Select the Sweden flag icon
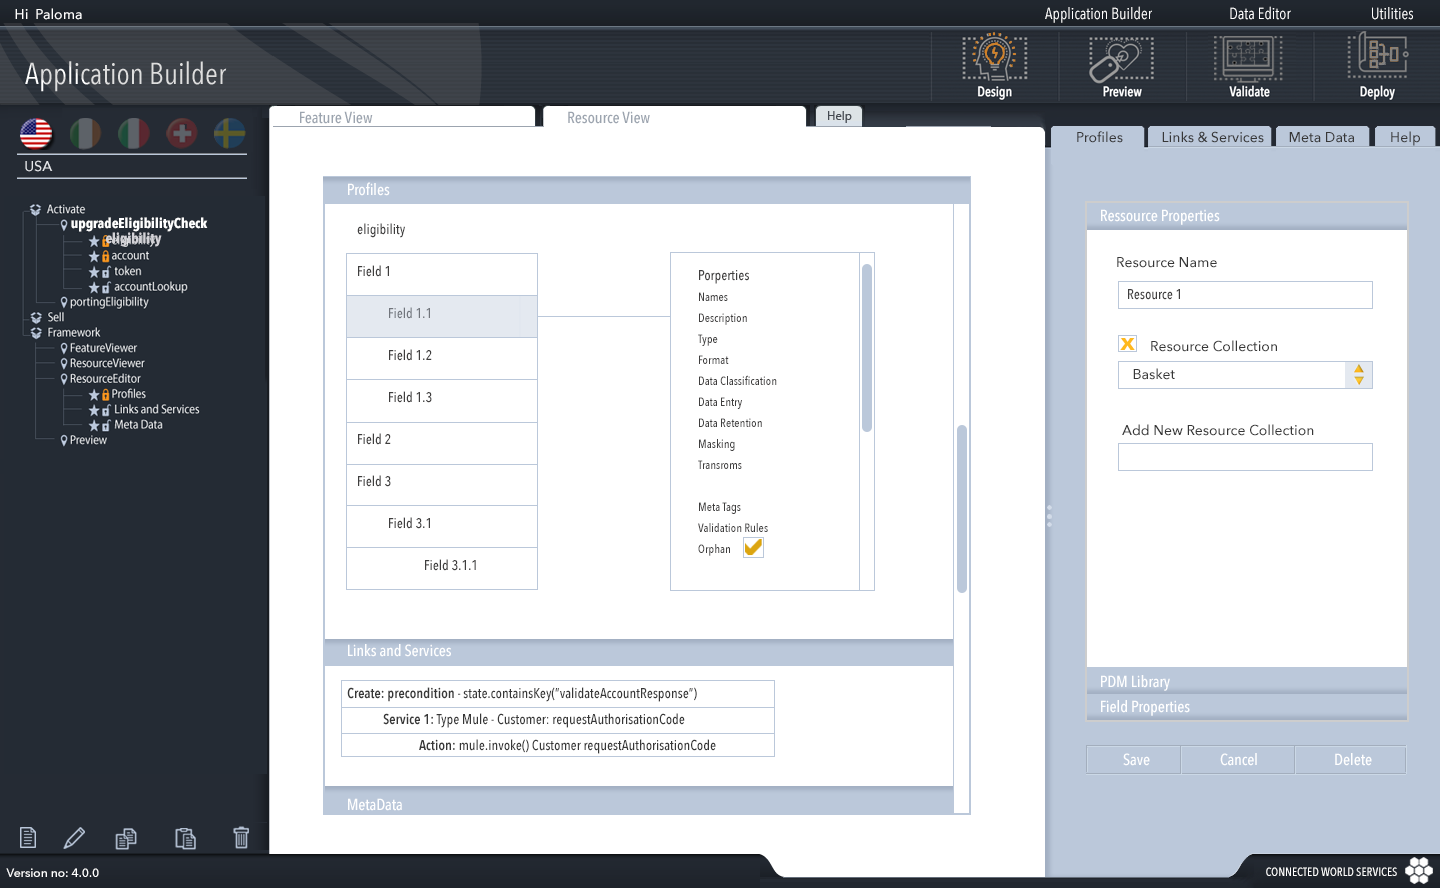 (230, 133)
